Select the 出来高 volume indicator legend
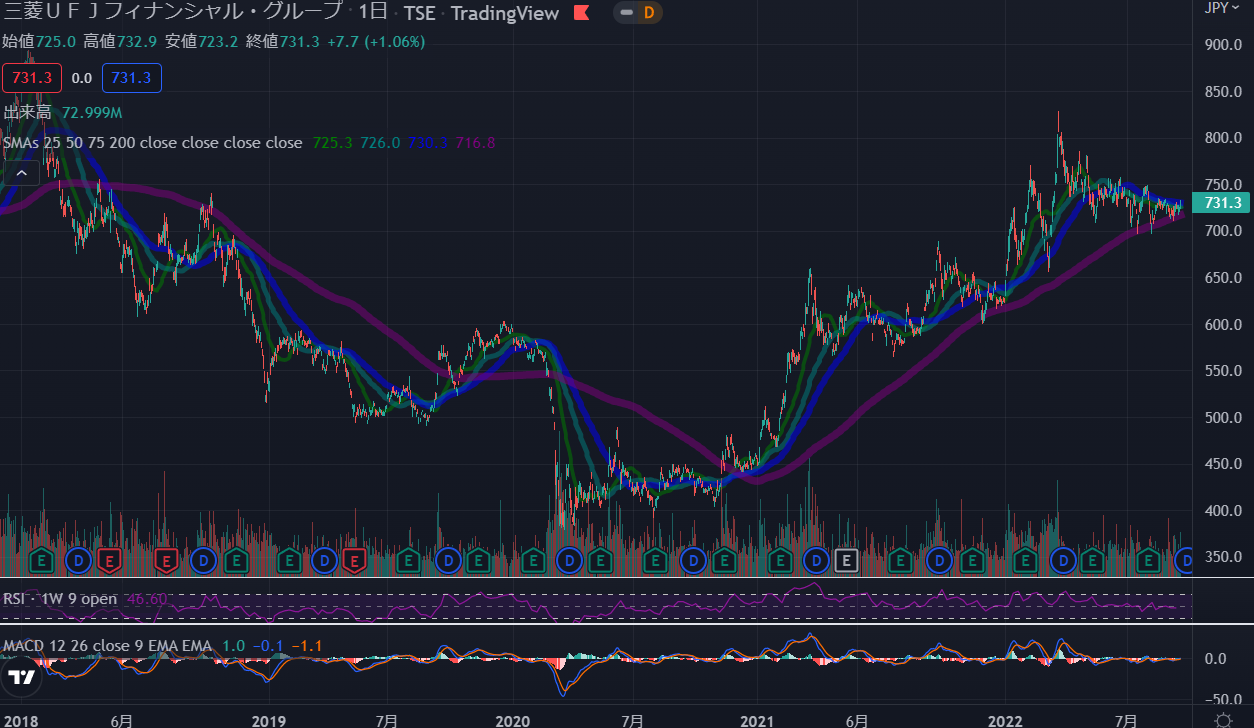This screenshot has width=1254, height=728. point(29,112)
